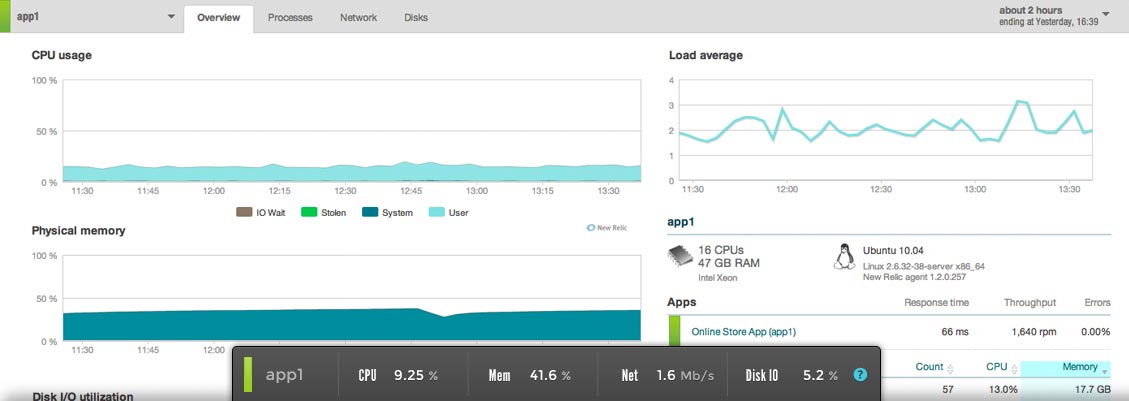1129x401 pixels.
Task: Toggle the User legend swatch
Action: pos(436,212)
